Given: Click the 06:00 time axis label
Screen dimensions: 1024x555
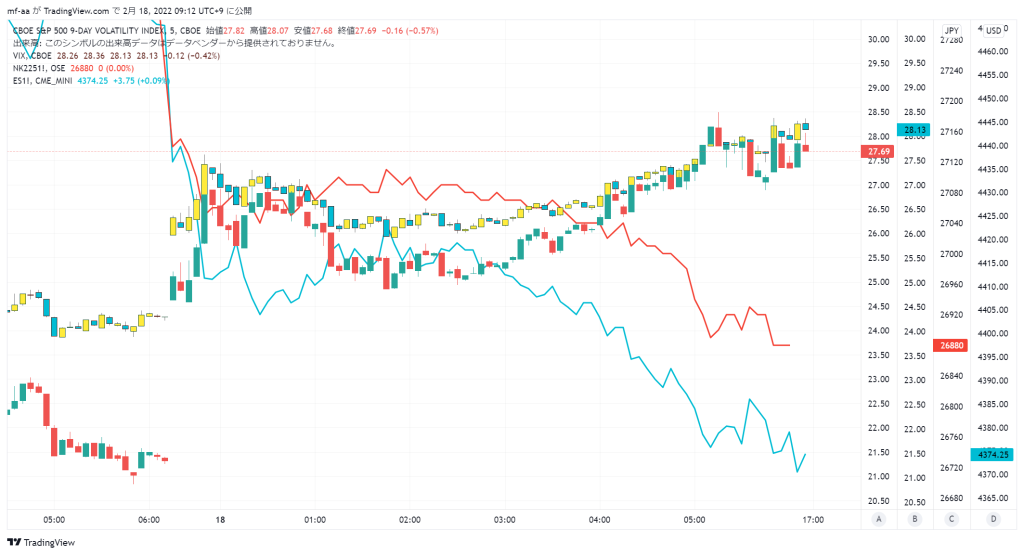Looking at the screenshot, I should click(149, 520).
